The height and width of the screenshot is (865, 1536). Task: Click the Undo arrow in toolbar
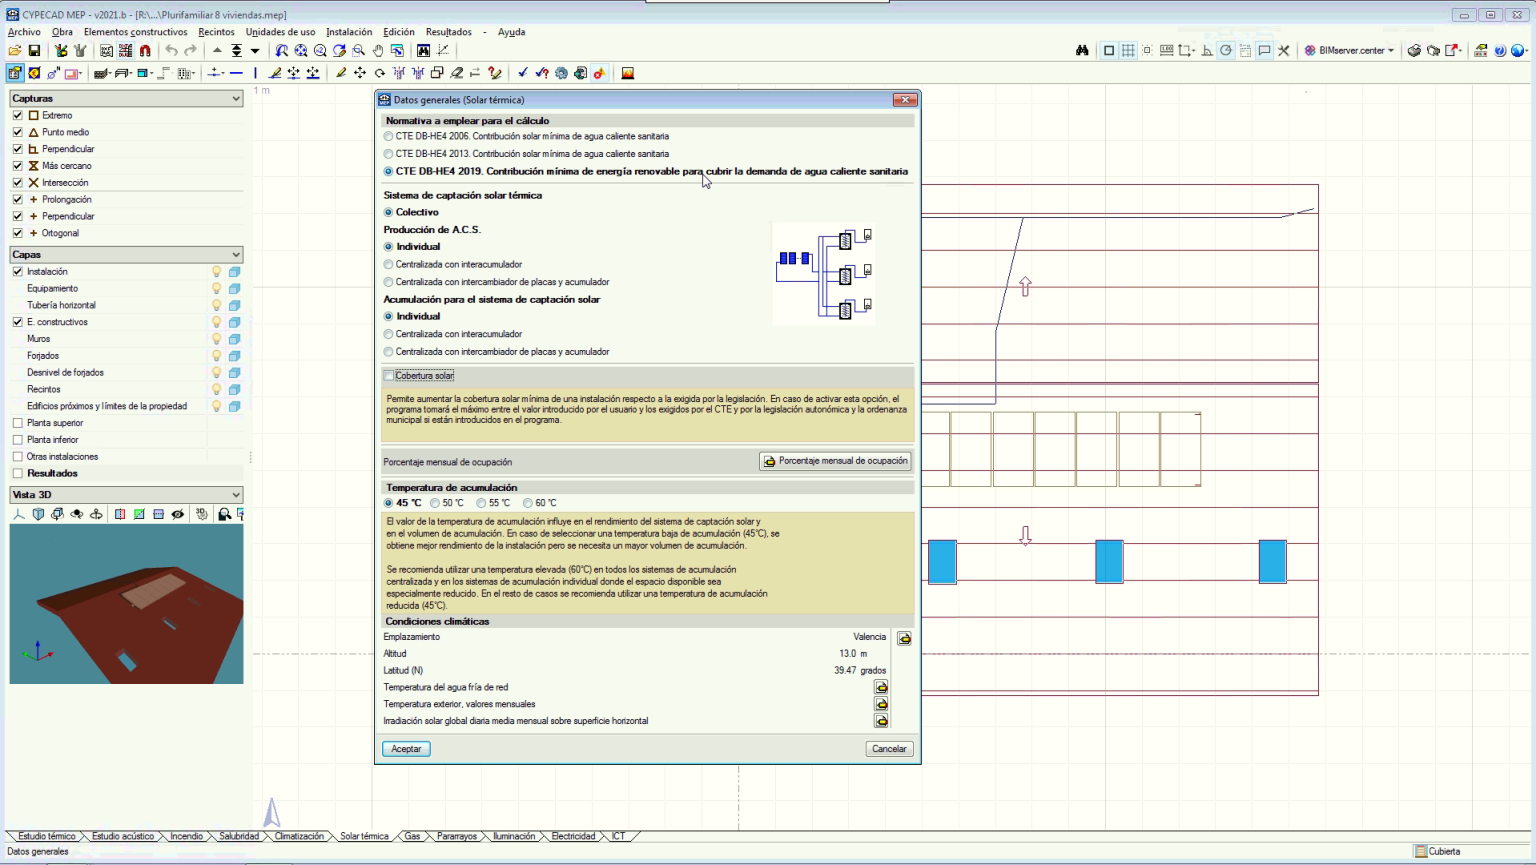click(x=171, y=51)
